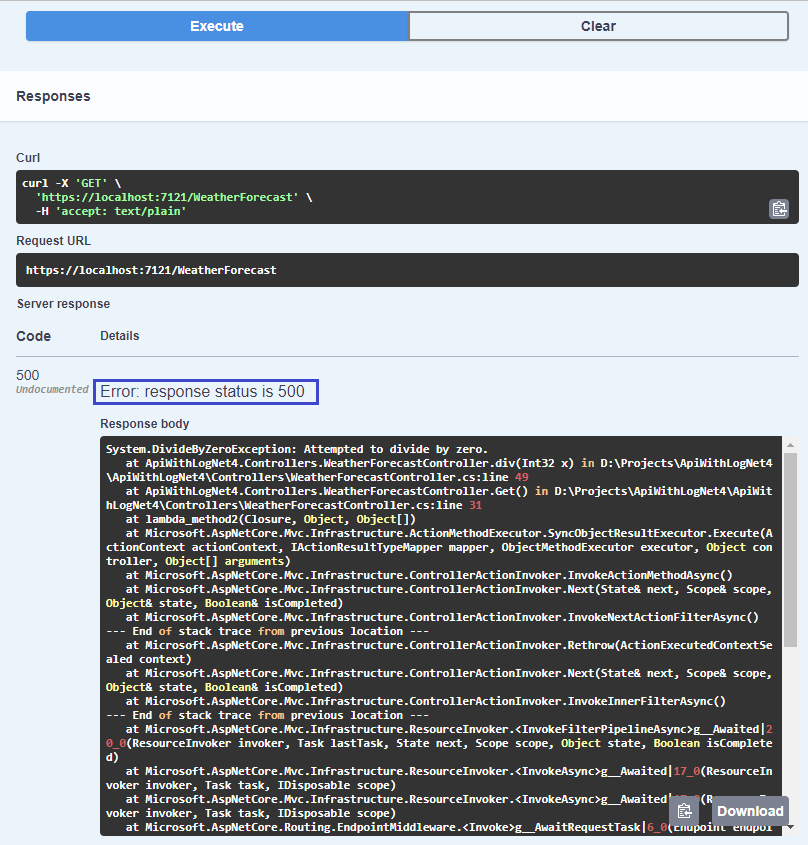Screen dimensions: 808x845
Task: Click the Response body label
Action: [x=144, y=424]
